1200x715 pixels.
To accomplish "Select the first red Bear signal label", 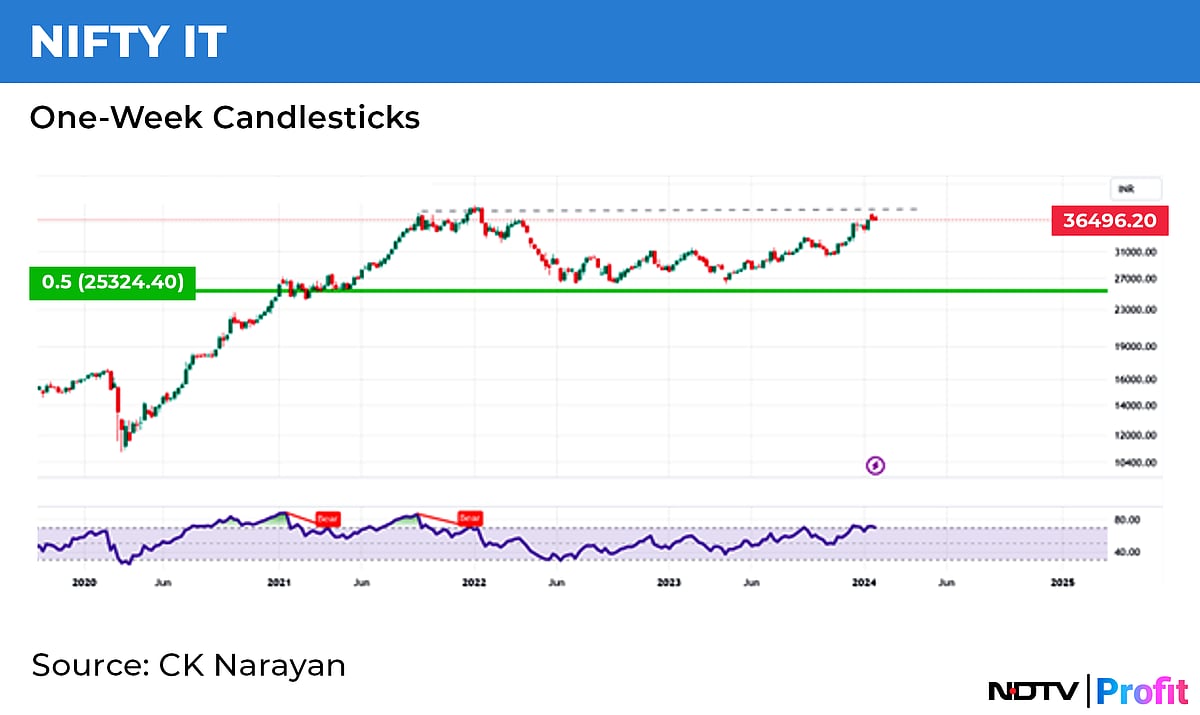I will pyautogui.click(x=327, y=519).
